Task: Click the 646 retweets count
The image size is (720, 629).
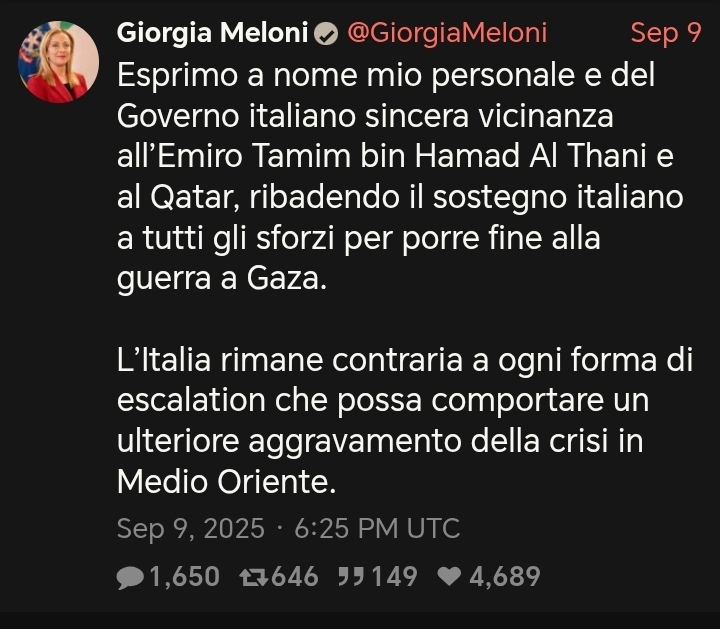Action: [x=295, y=577]
